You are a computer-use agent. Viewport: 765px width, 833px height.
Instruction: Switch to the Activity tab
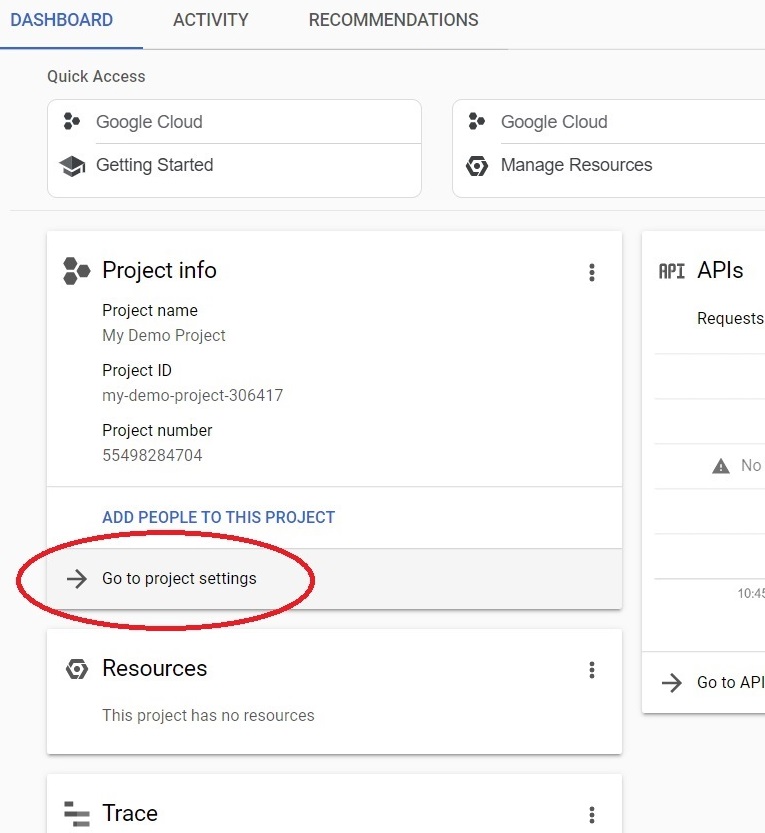[x=210, y=20]
